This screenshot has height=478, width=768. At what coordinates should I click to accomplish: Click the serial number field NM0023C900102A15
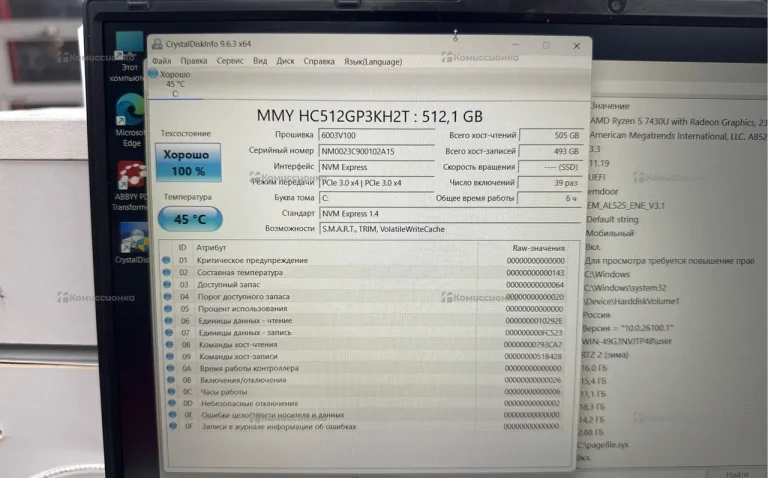click(x=376, y=151)
